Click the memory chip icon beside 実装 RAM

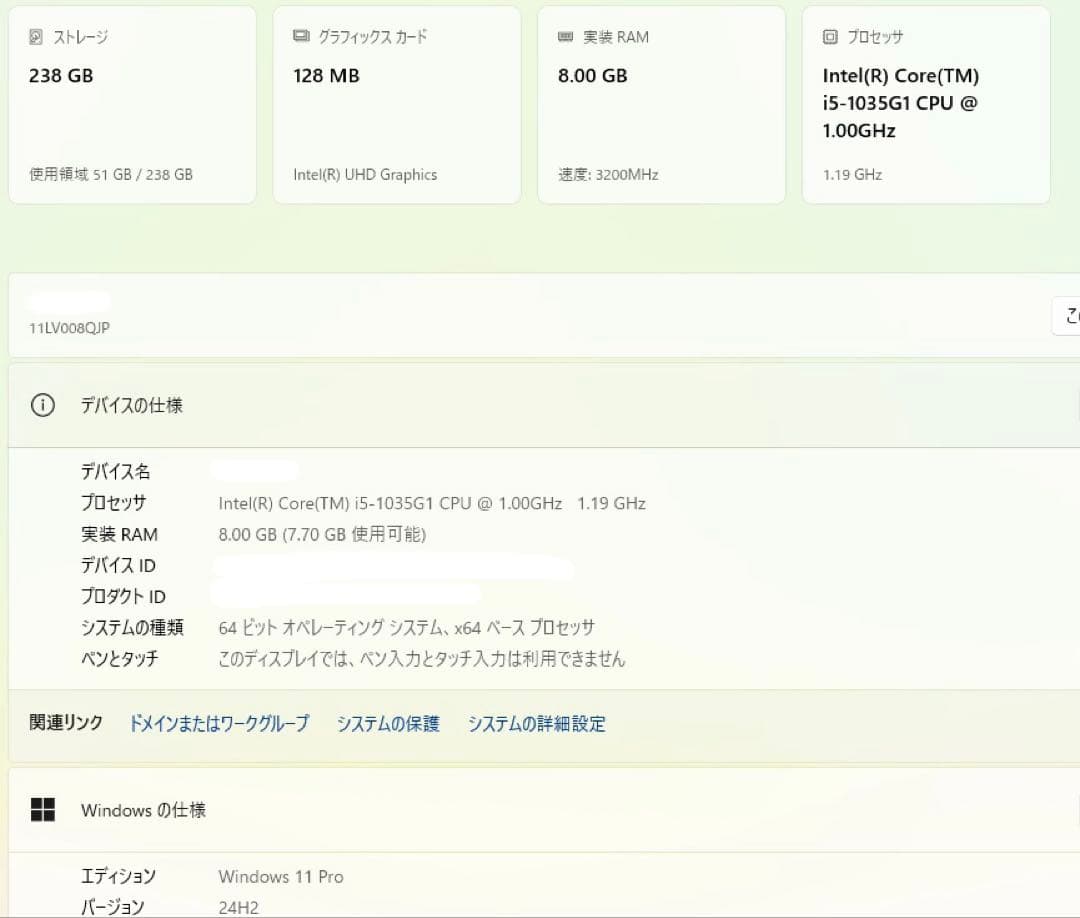click(x=566, y=37)
